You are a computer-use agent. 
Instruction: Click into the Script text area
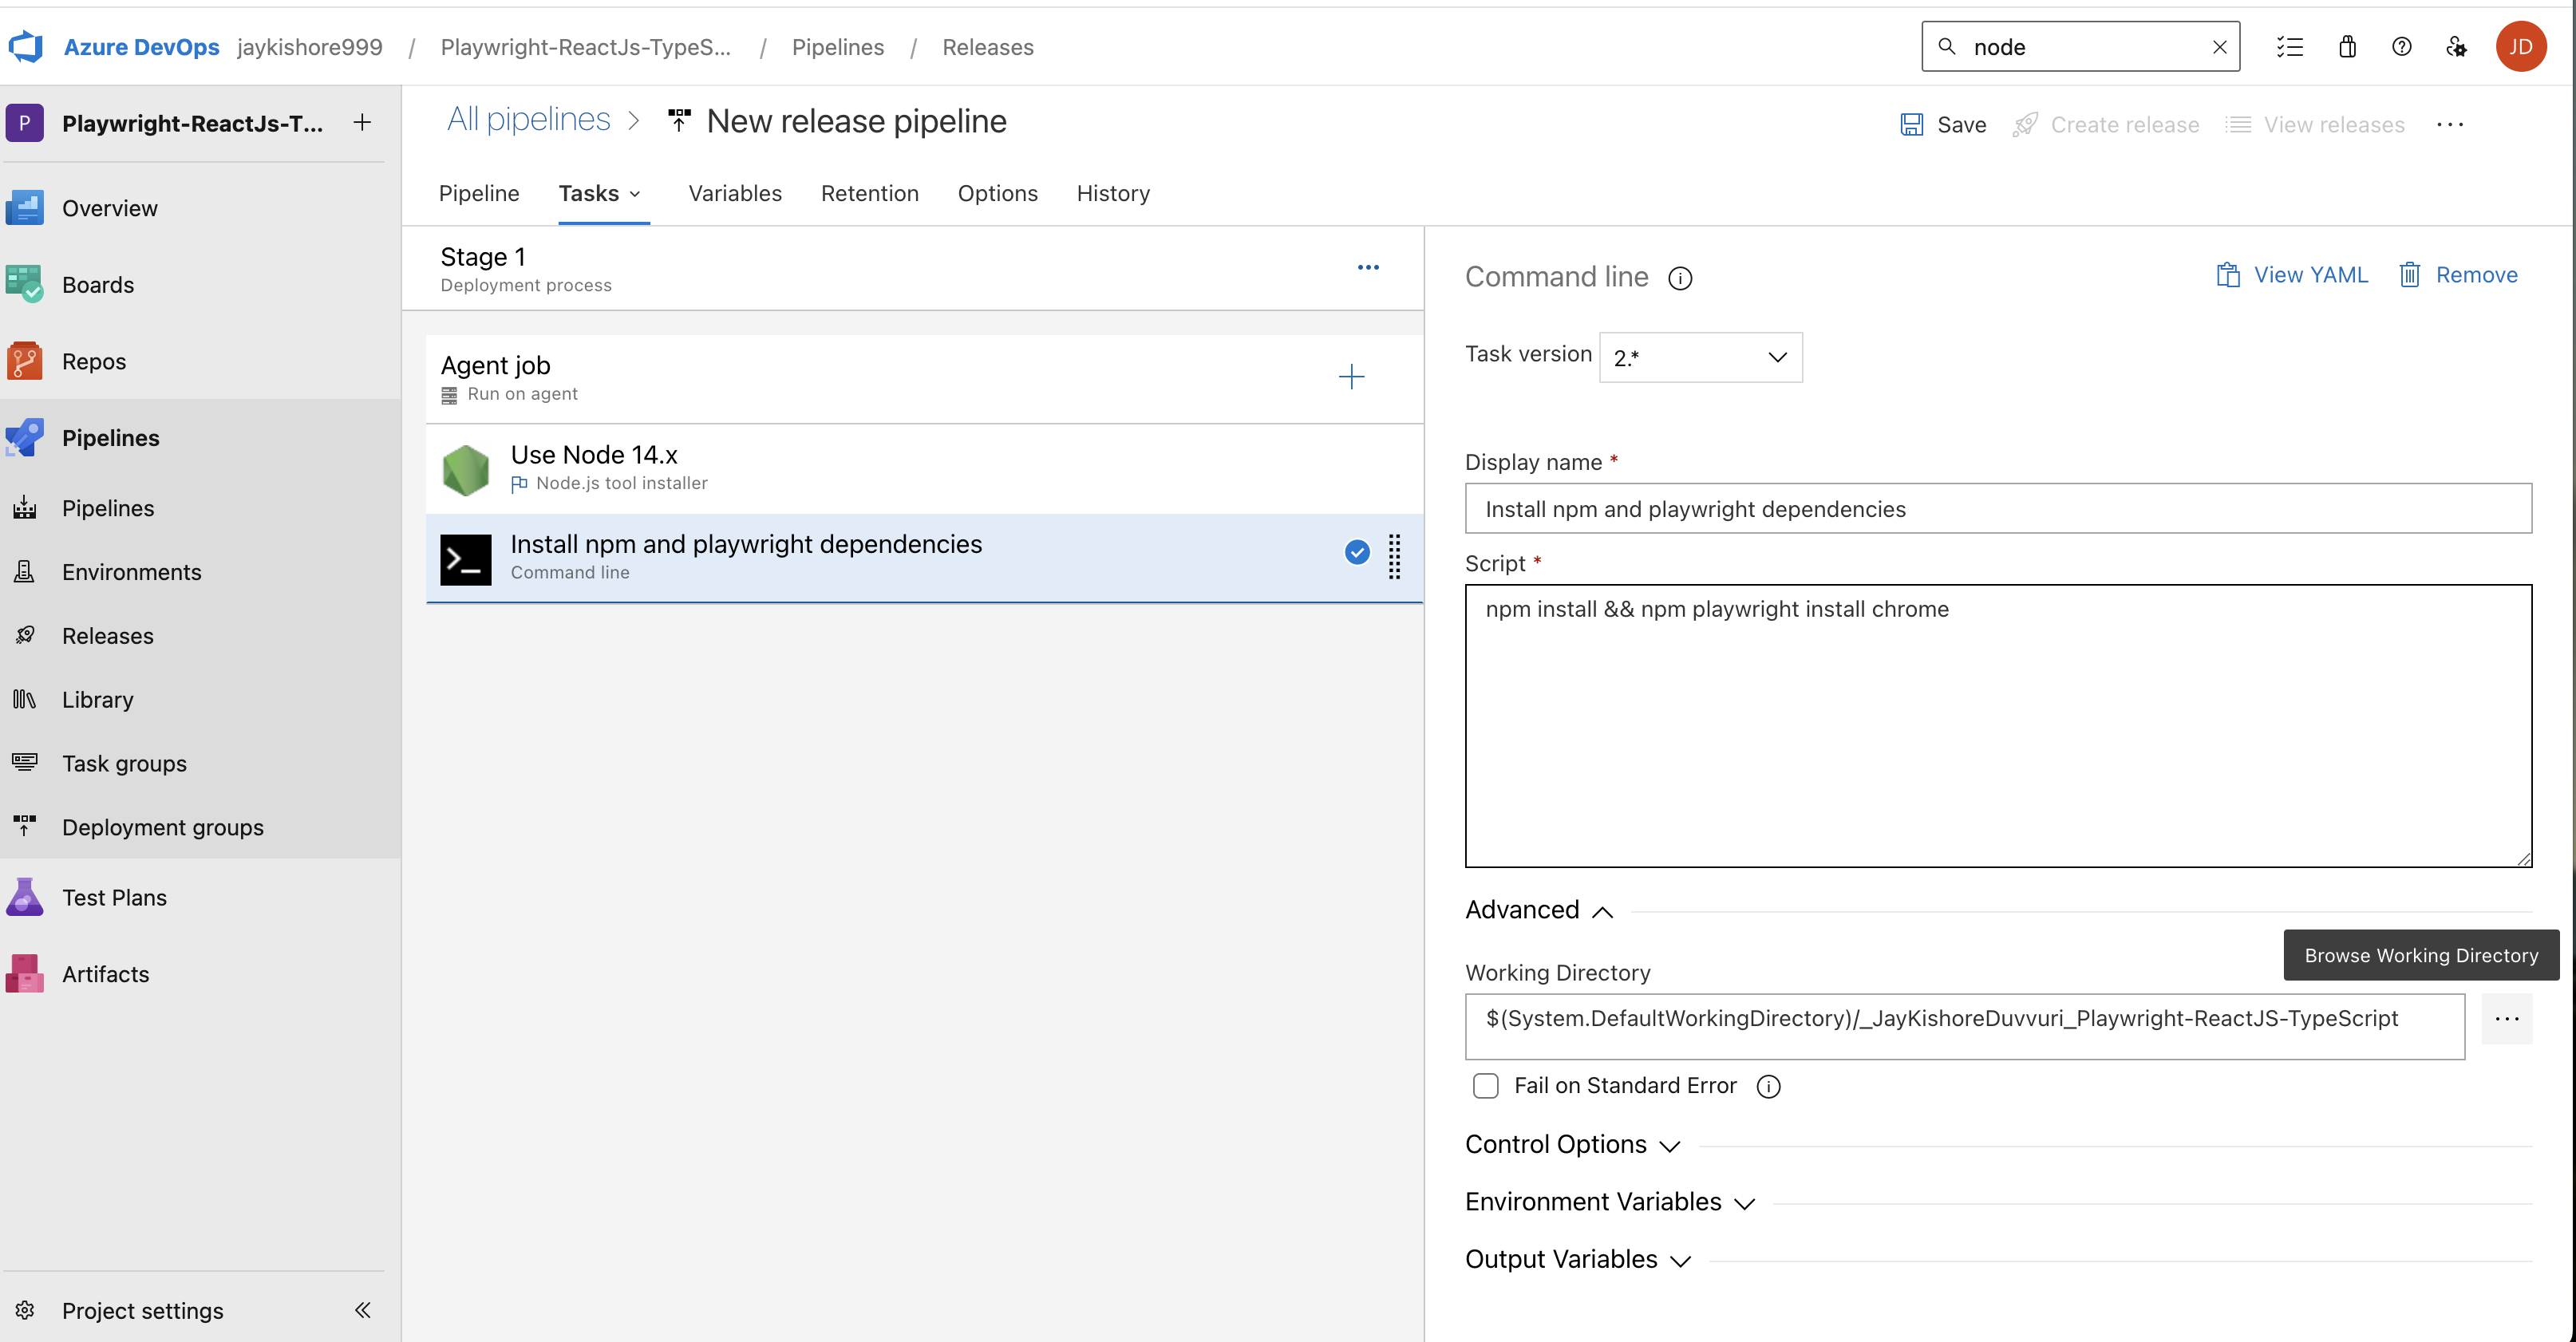click(x=1997, y=725)
